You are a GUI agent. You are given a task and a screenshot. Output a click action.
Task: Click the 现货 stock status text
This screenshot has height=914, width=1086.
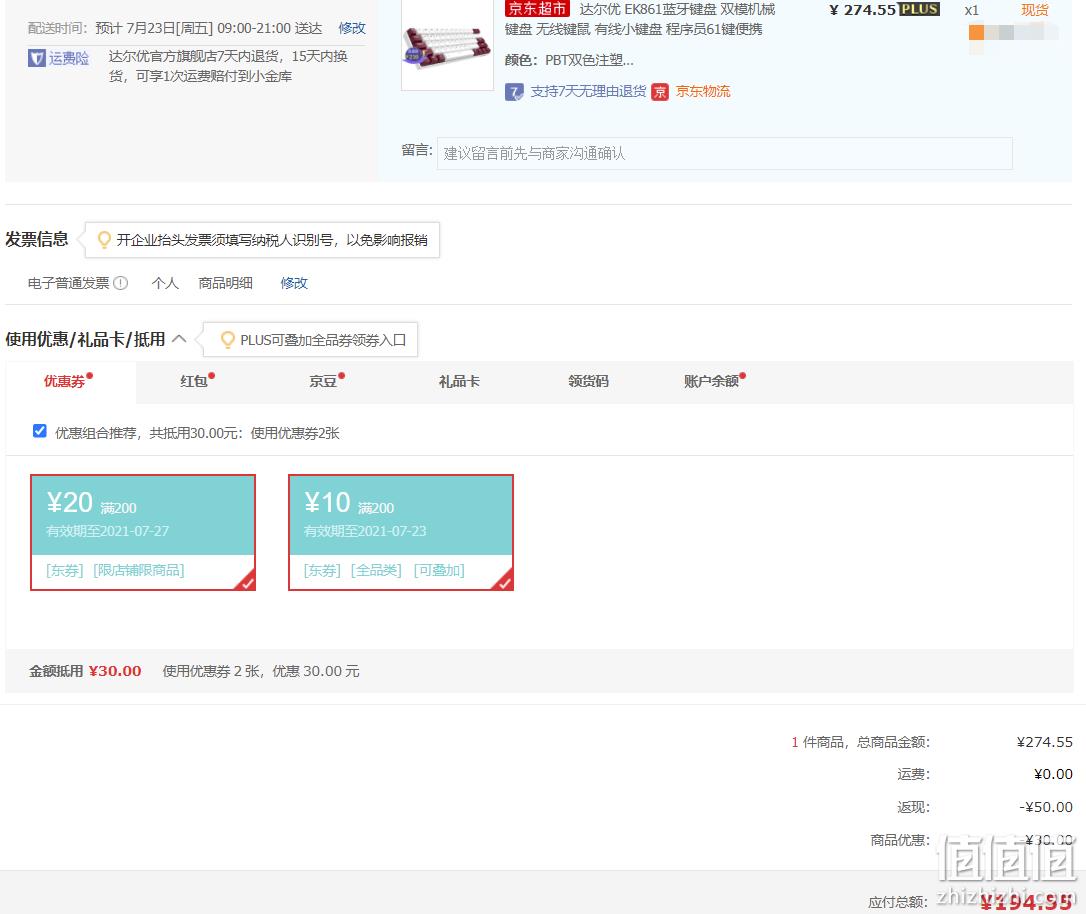coord(1035,10)
